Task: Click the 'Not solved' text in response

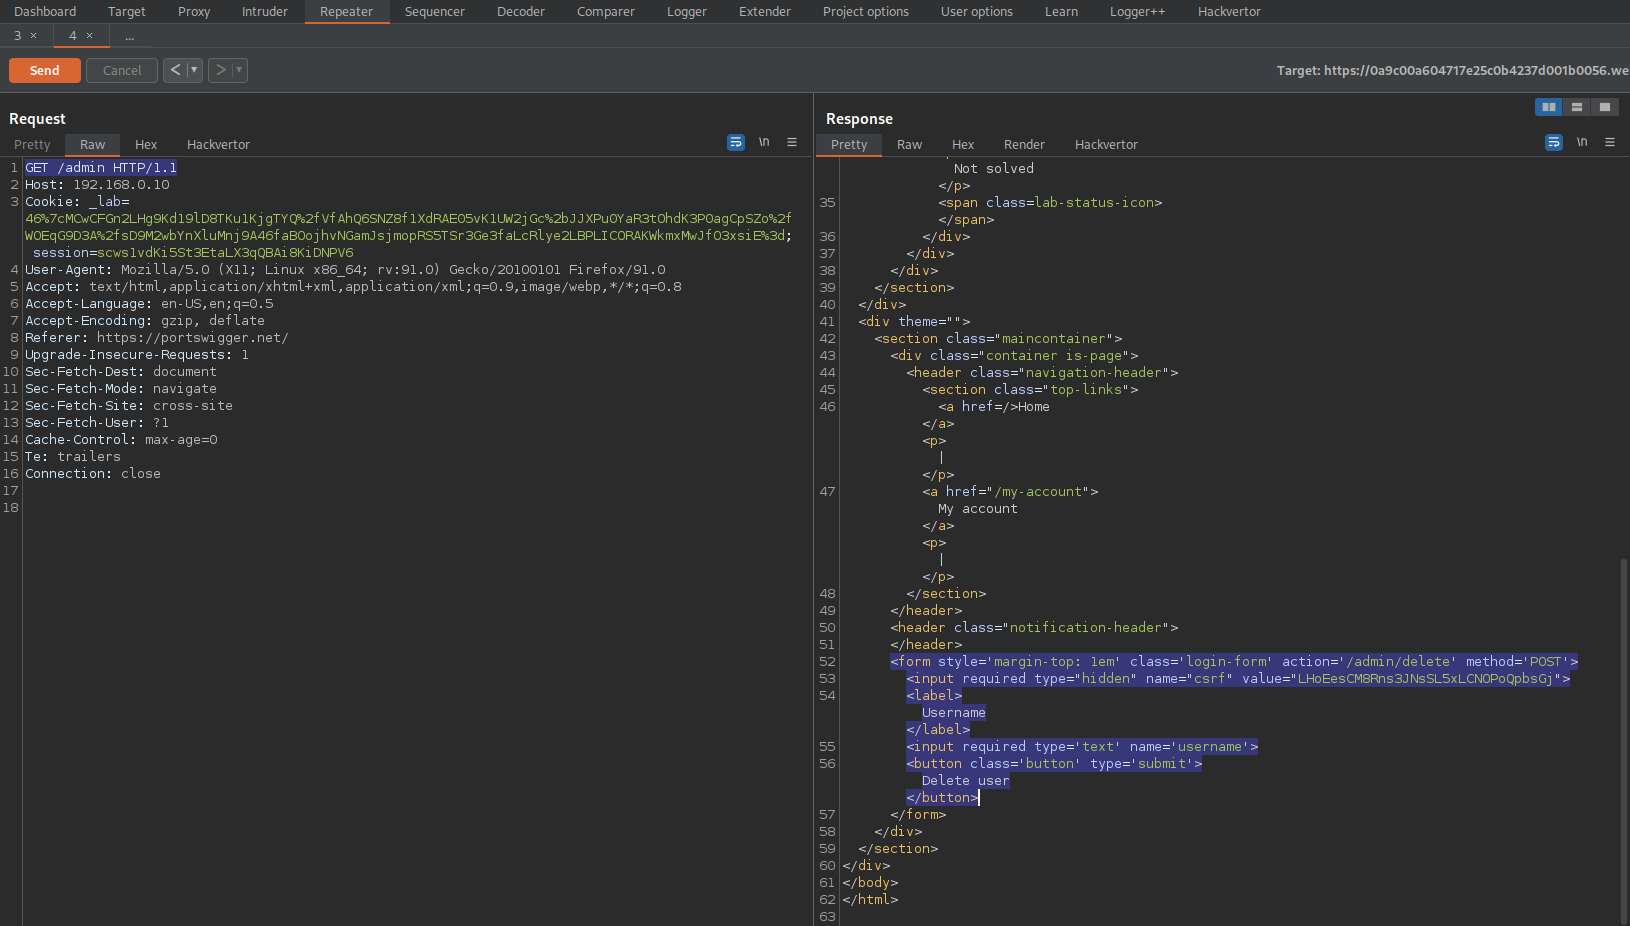Action: [994, 169]
